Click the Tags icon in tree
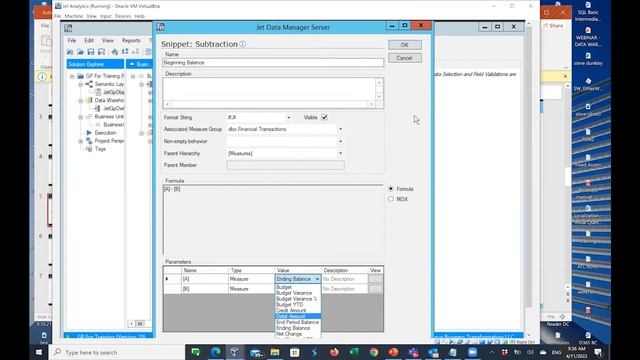This screenshot has width=640, height=360. click(89, 149)
